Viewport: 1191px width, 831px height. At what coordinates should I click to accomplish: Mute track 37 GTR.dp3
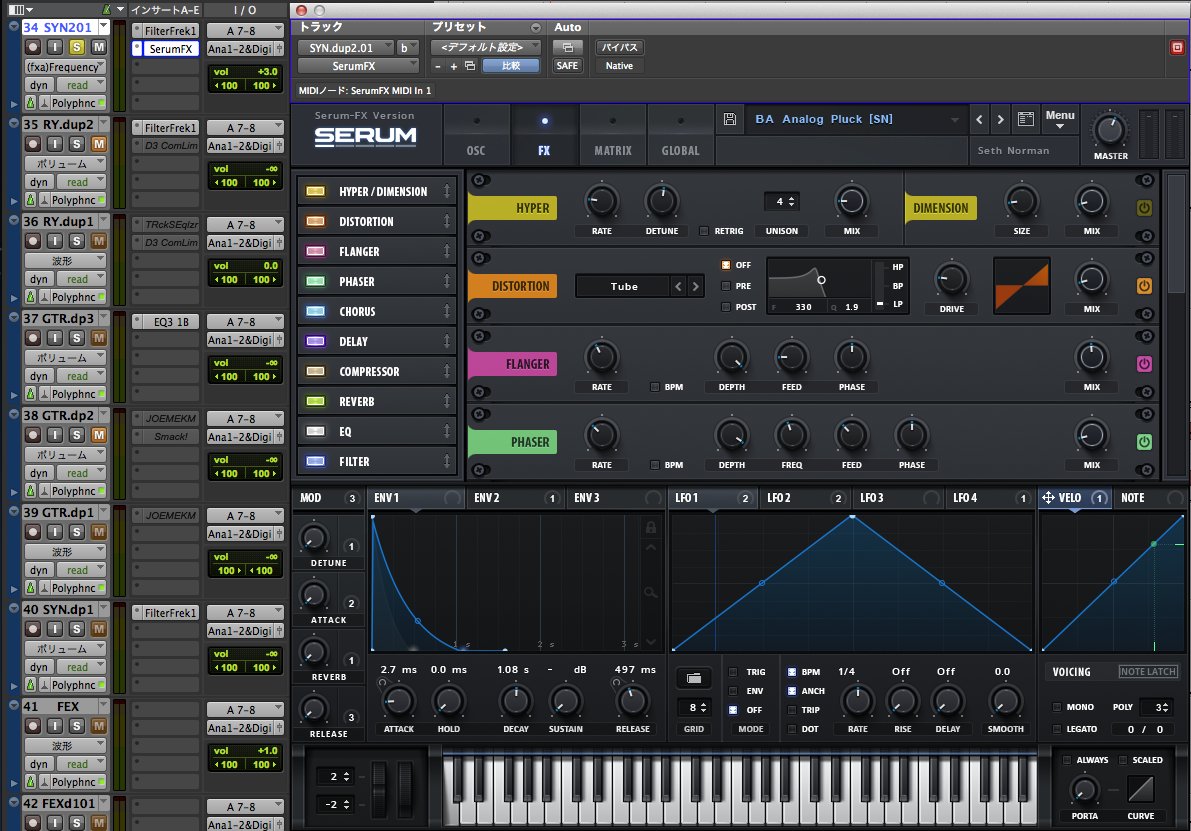click(x=99, y=338)
